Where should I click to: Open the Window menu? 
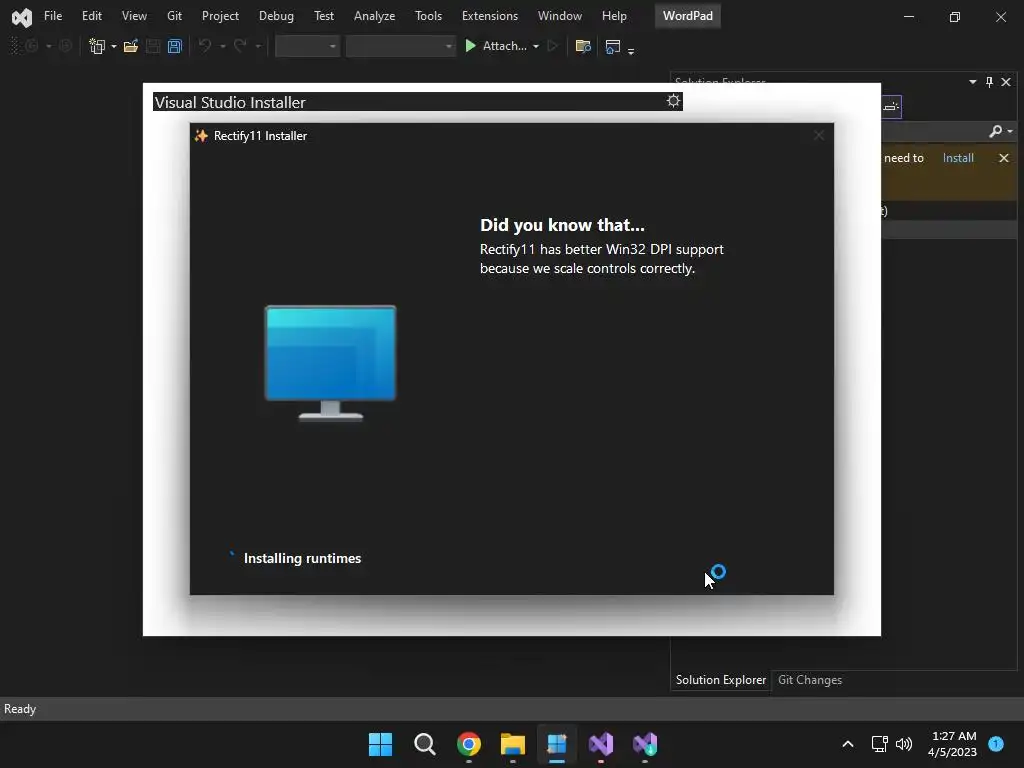coord(560,16)
